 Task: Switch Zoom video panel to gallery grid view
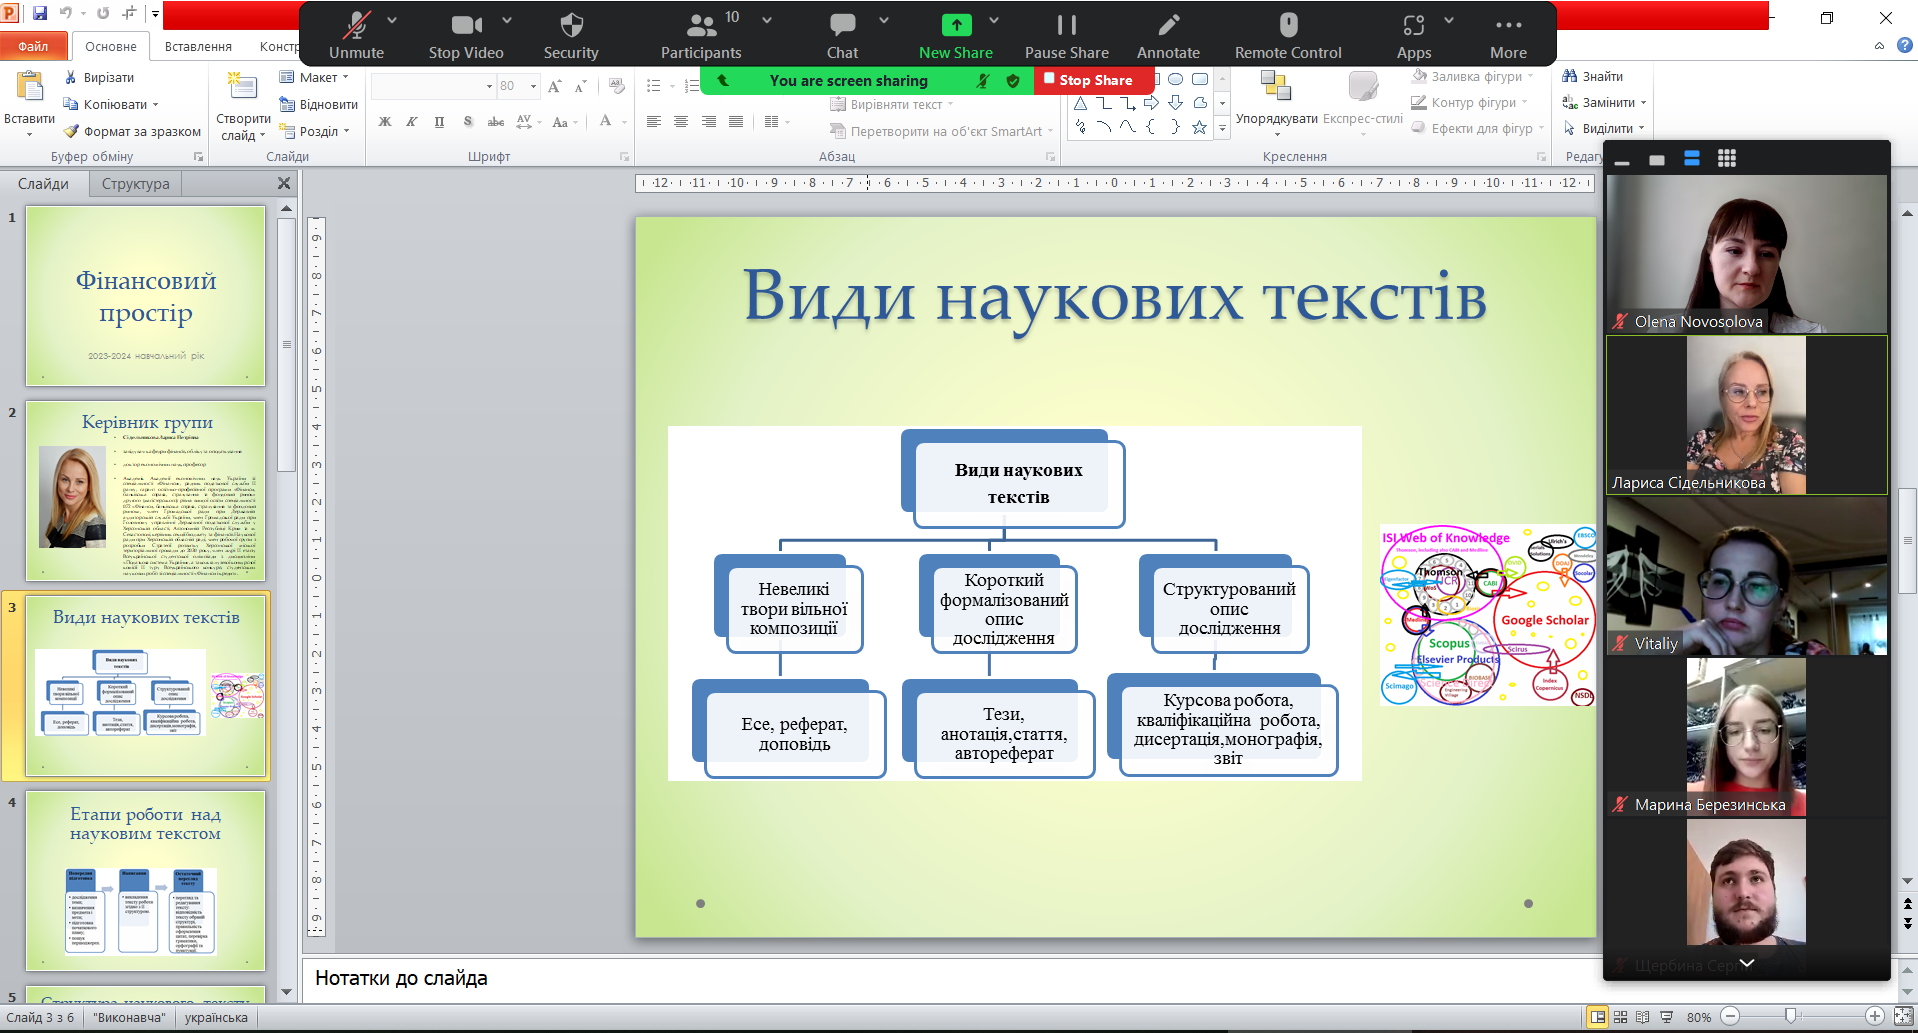pyautogui.click(x=1727, y=158)
